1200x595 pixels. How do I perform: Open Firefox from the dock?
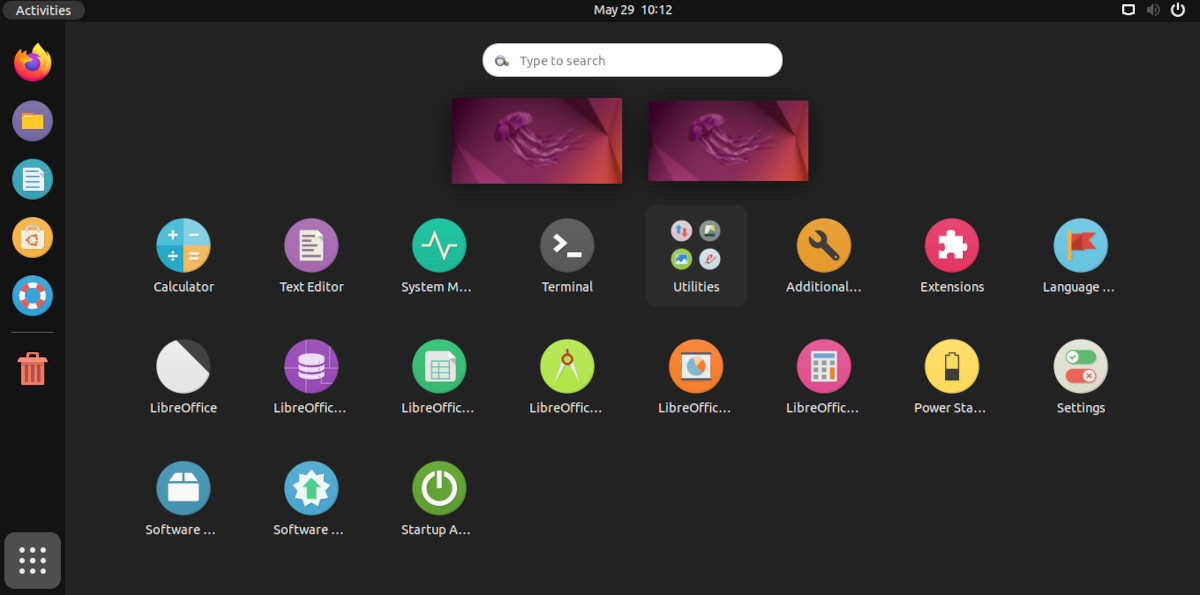click(32, 61)
